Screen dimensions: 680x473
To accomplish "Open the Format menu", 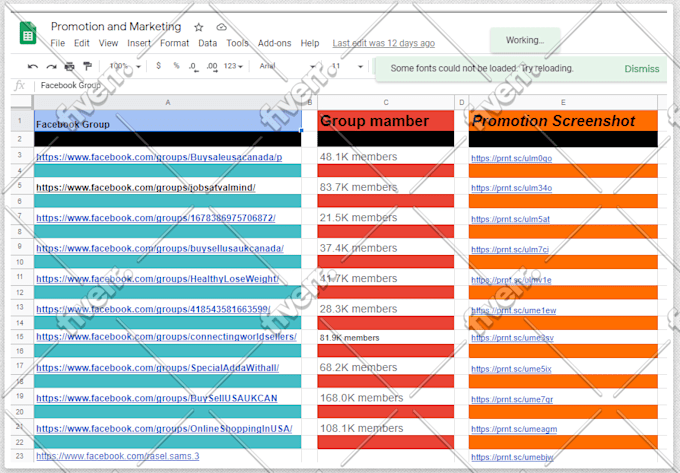I will [174, 43].
